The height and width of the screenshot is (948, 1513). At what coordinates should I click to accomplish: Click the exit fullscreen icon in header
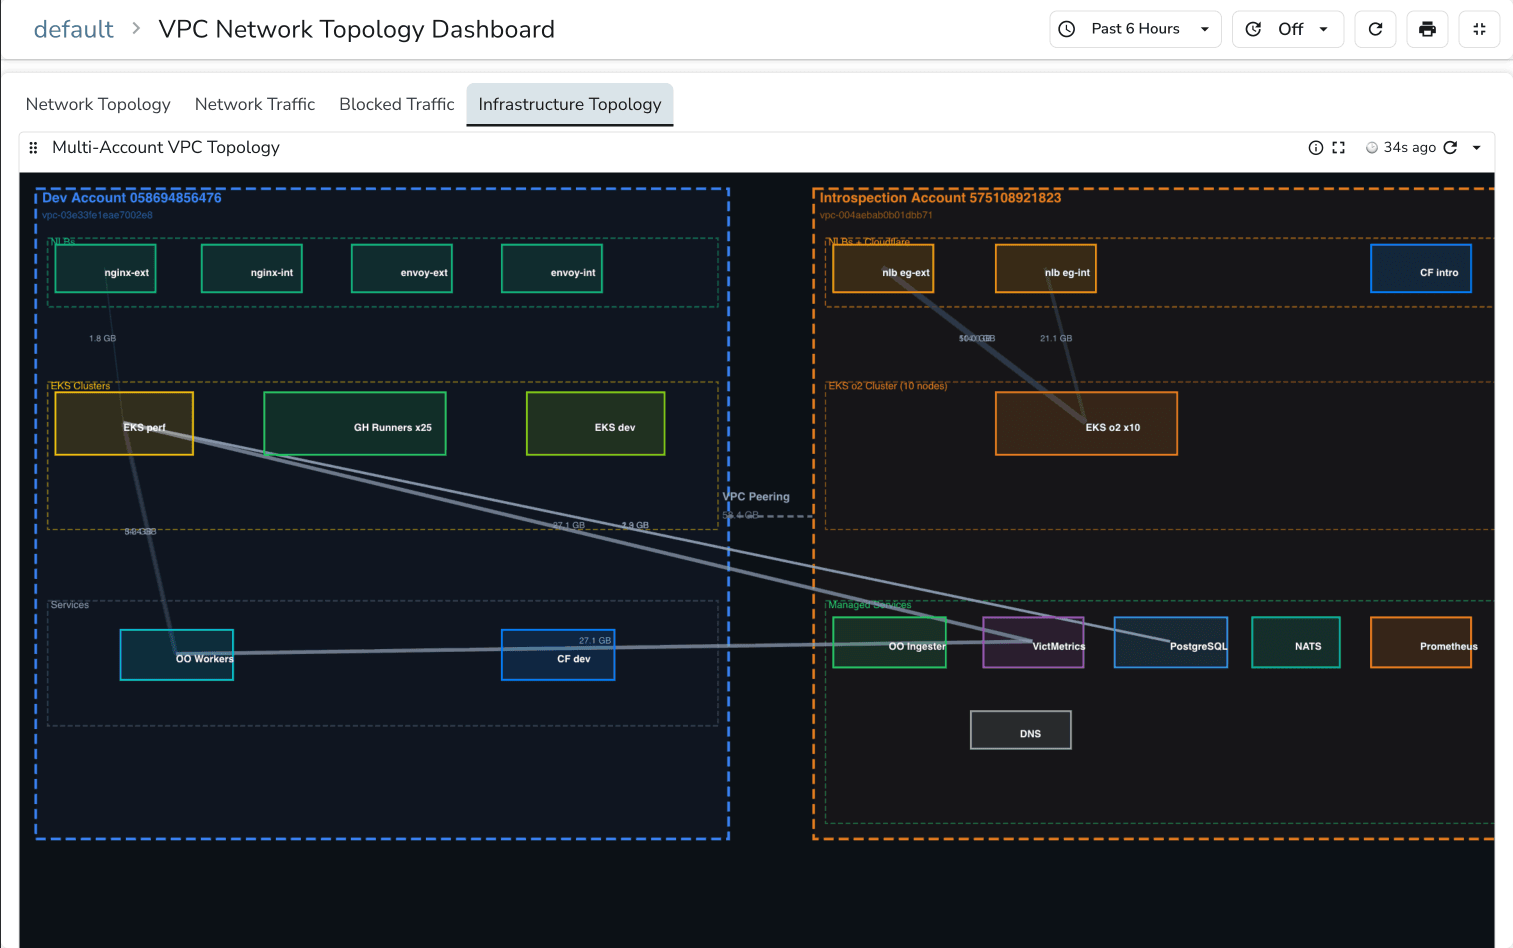point(1479,29)
